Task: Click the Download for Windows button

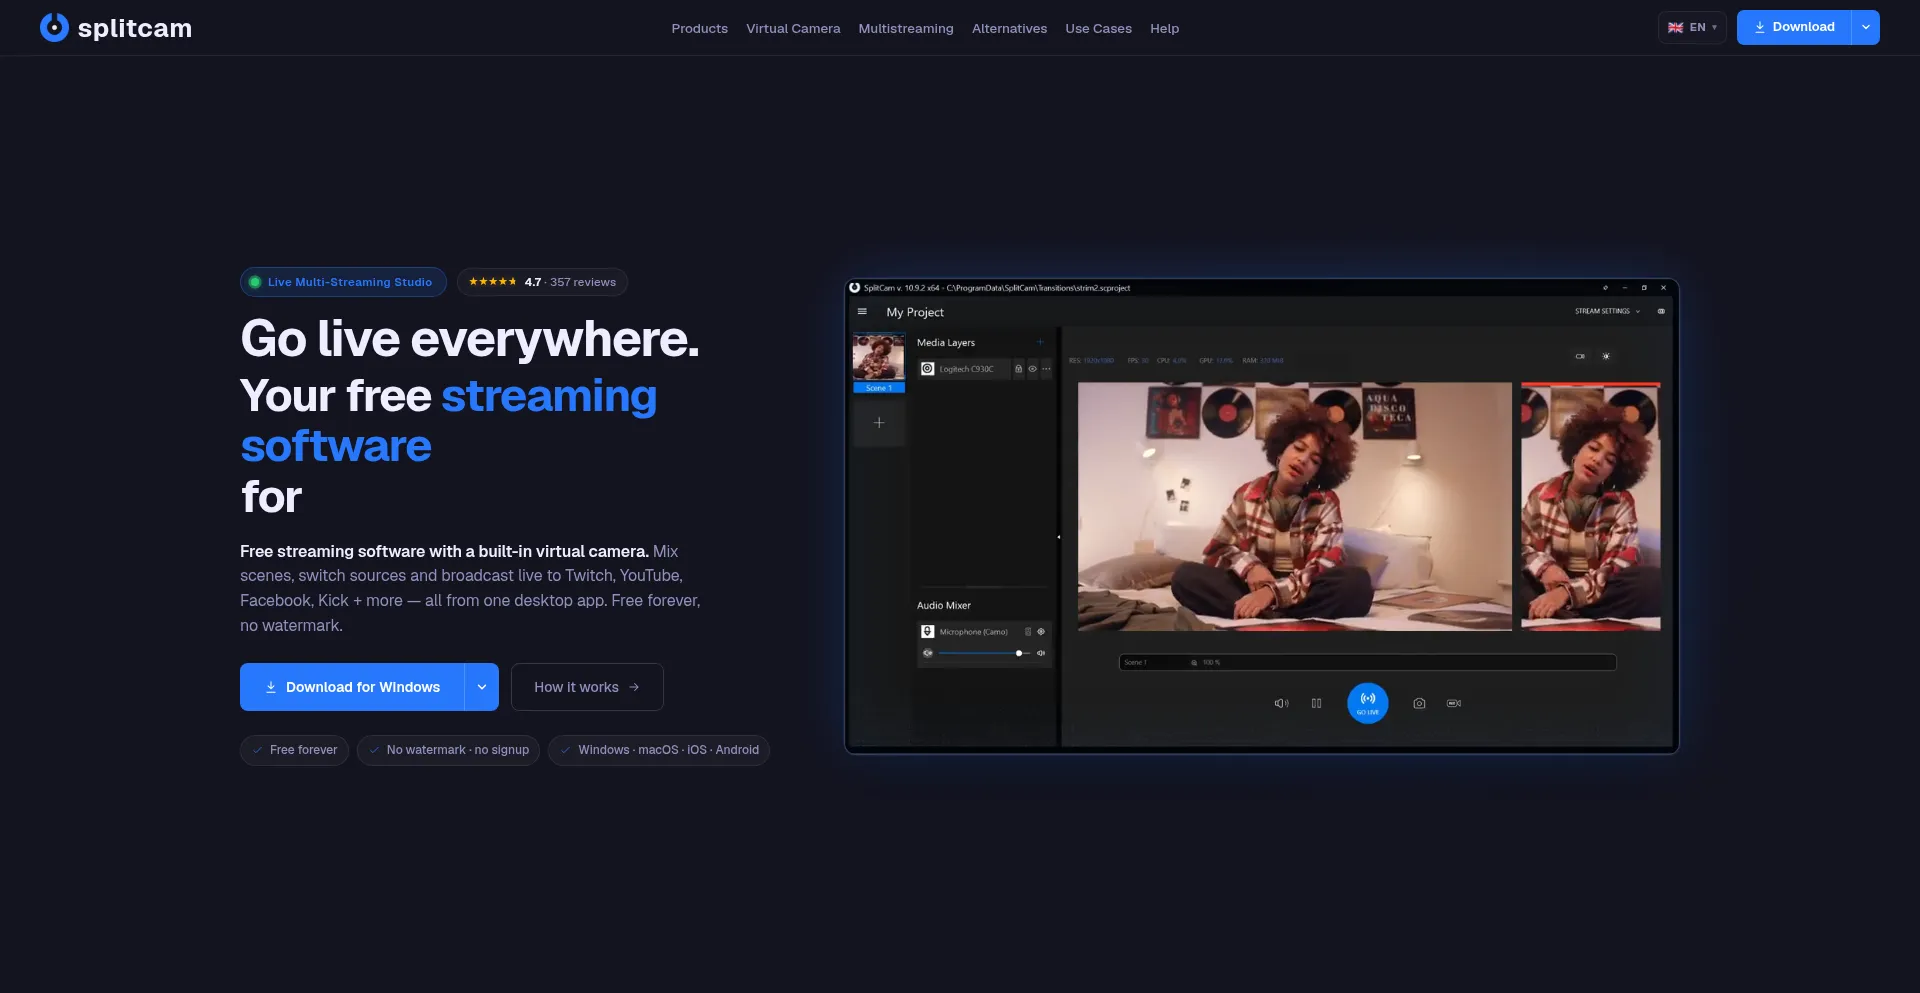Action: click(352, 687)
